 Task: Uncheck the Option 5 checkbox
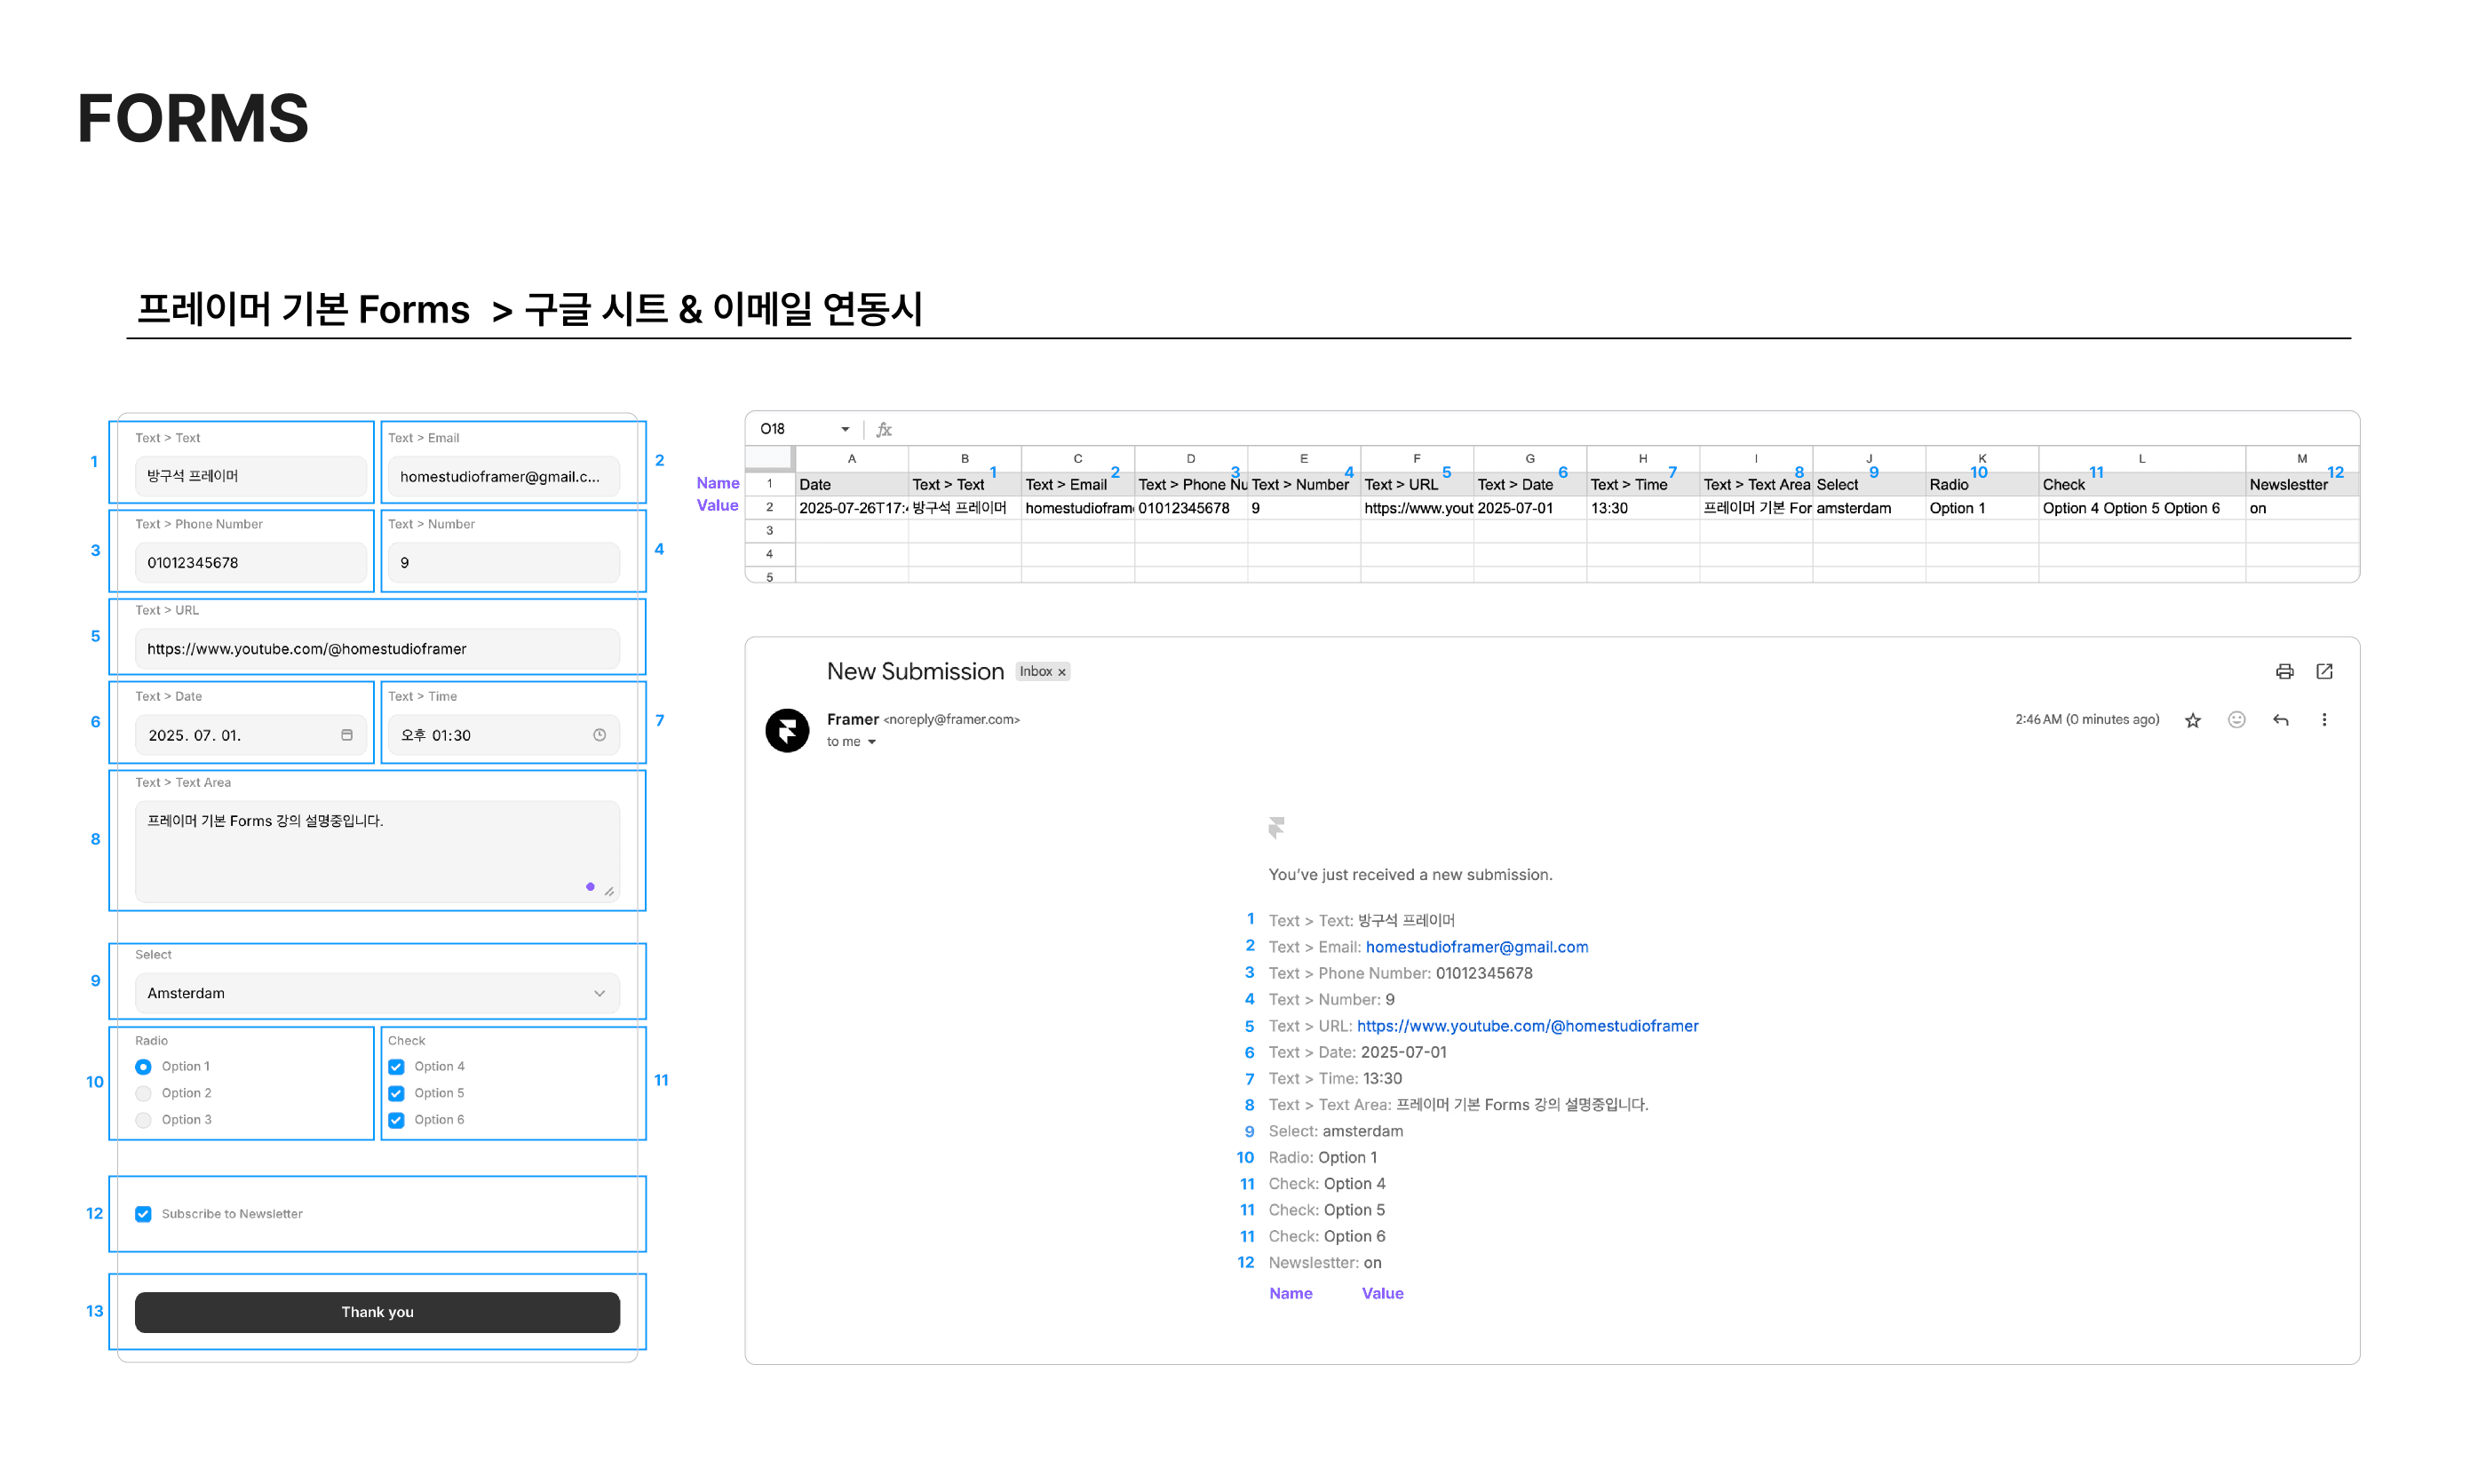(396, 1093)
